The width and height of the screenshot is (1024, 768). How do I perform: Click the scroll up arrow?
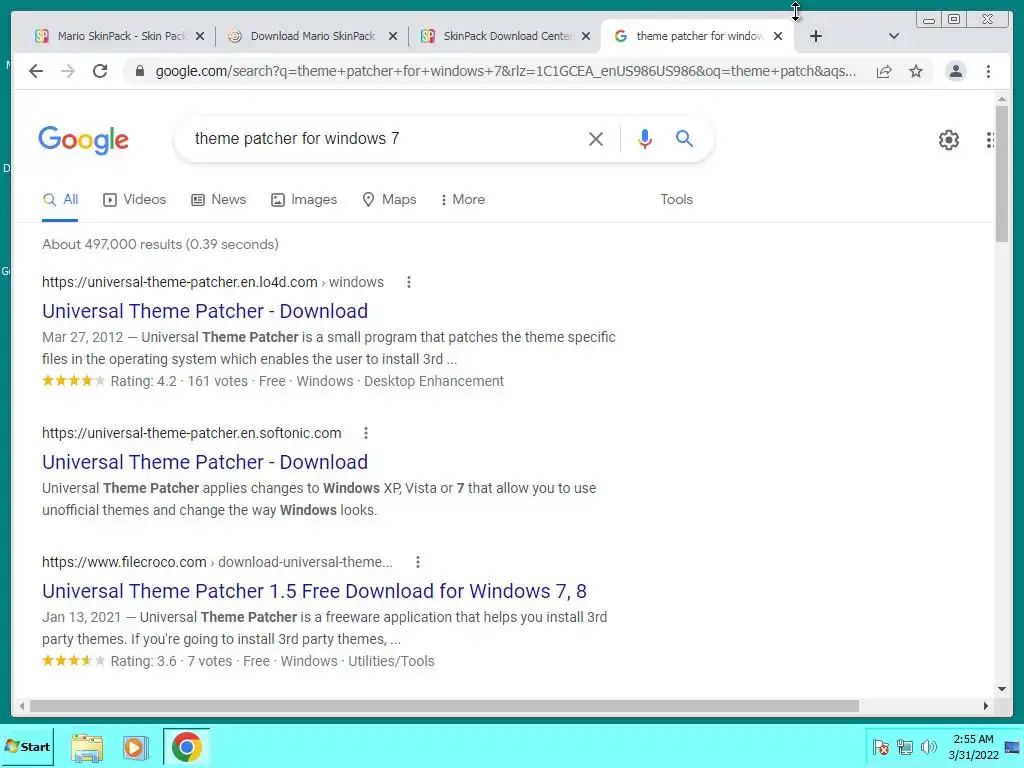tap(1002, 99)
